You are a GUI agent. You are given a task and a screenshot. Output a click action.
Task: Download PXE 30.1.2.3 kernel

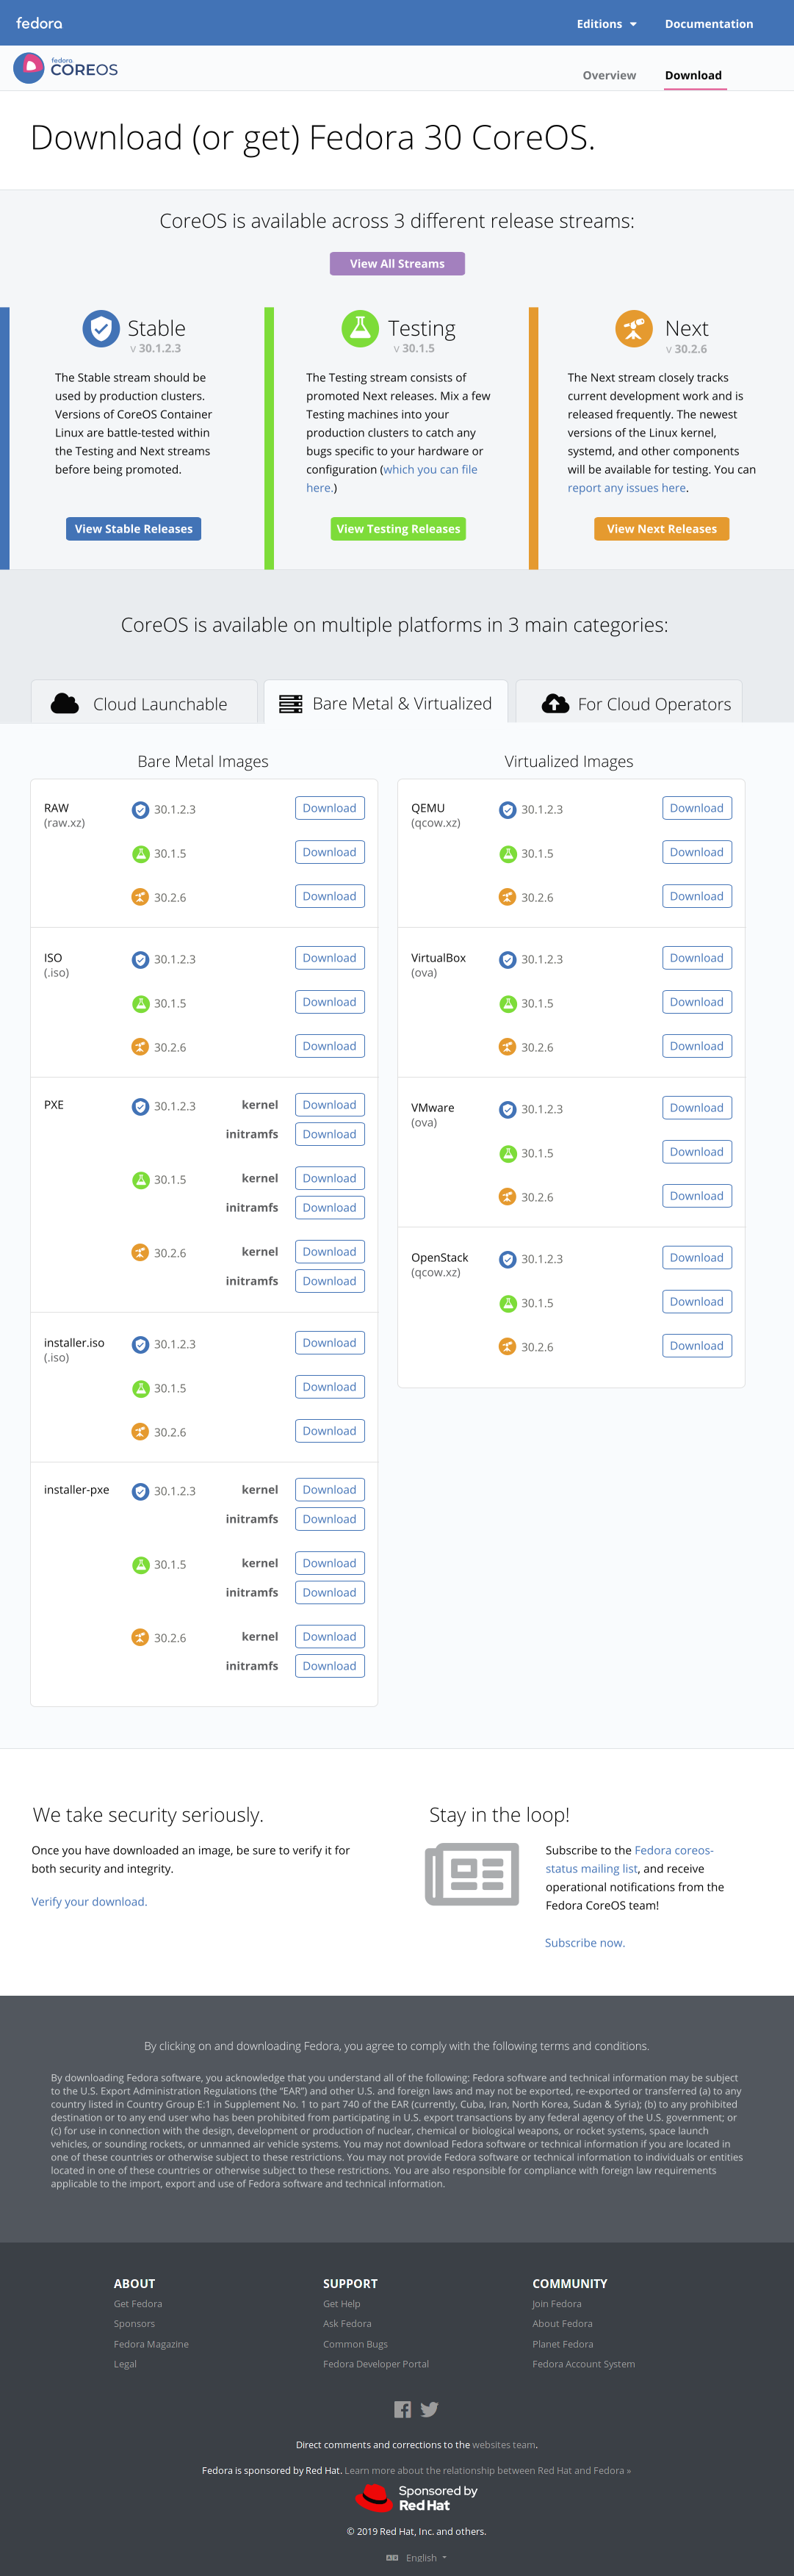(329, 1105)
